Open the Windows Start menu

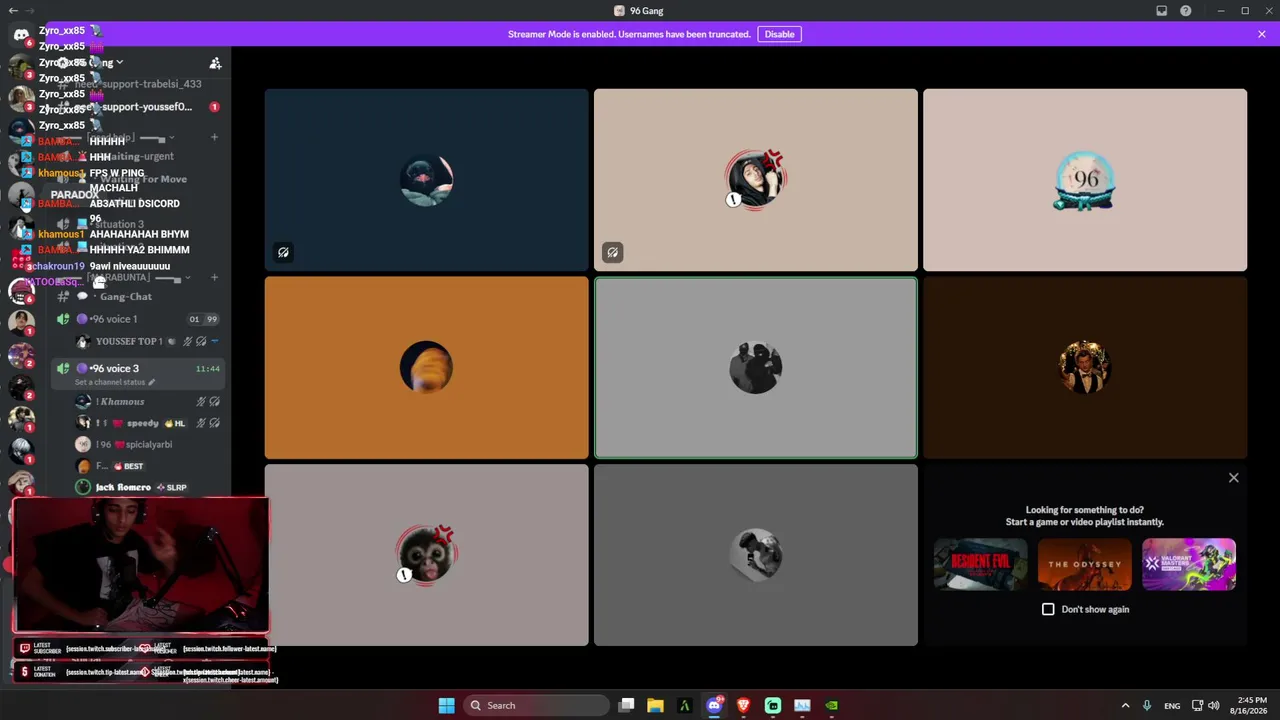click(446, 705)
